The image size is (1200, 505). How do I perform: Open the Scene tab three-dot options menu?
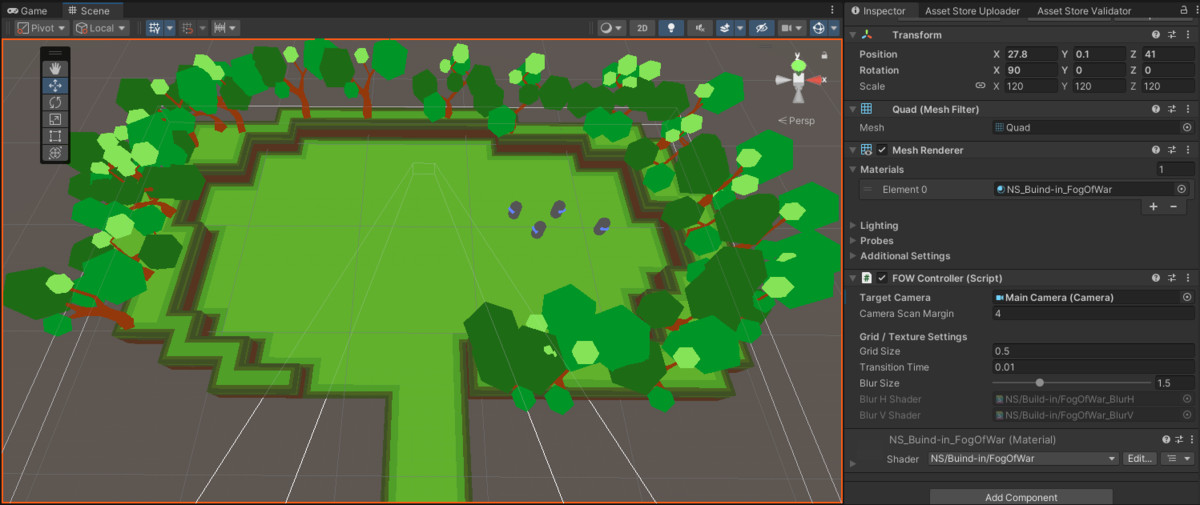[831, 10]
